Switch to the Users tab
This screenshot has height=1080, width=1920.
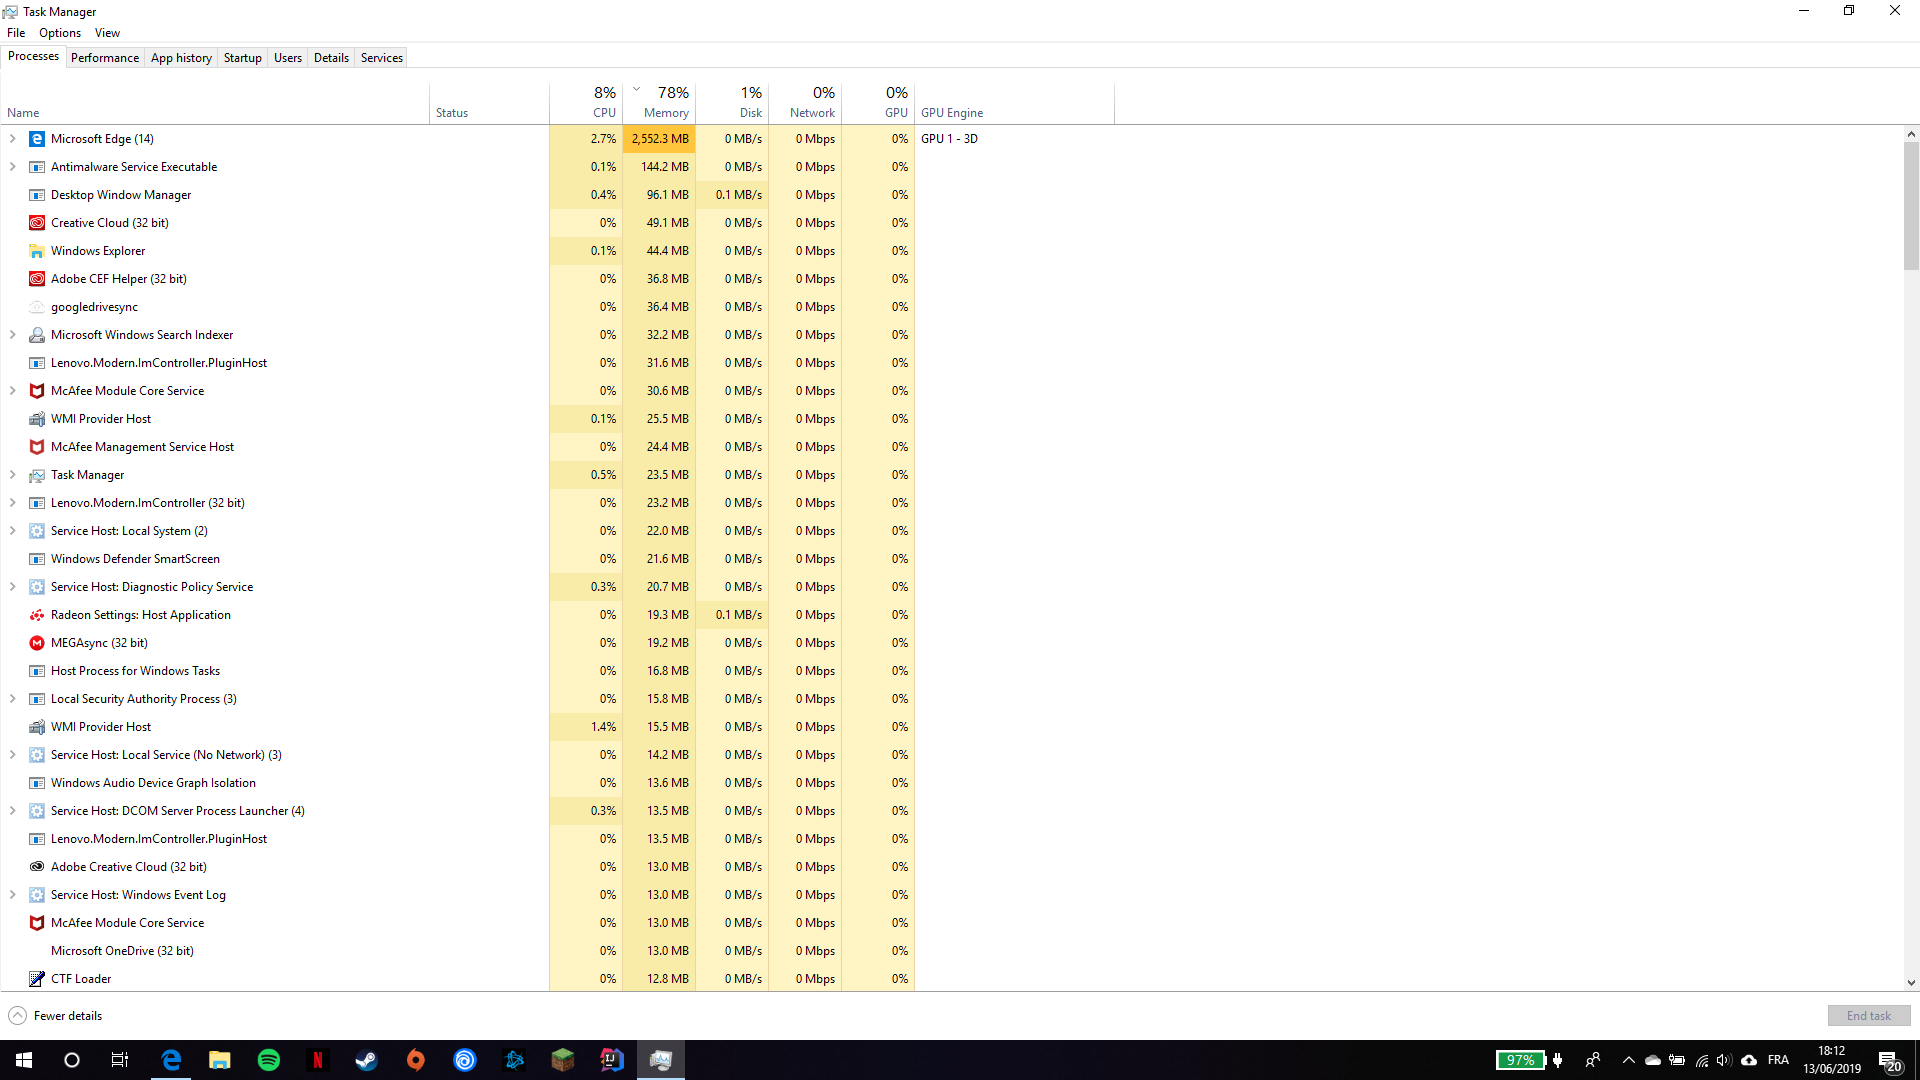pyautogui.click(x=288, y=58)
